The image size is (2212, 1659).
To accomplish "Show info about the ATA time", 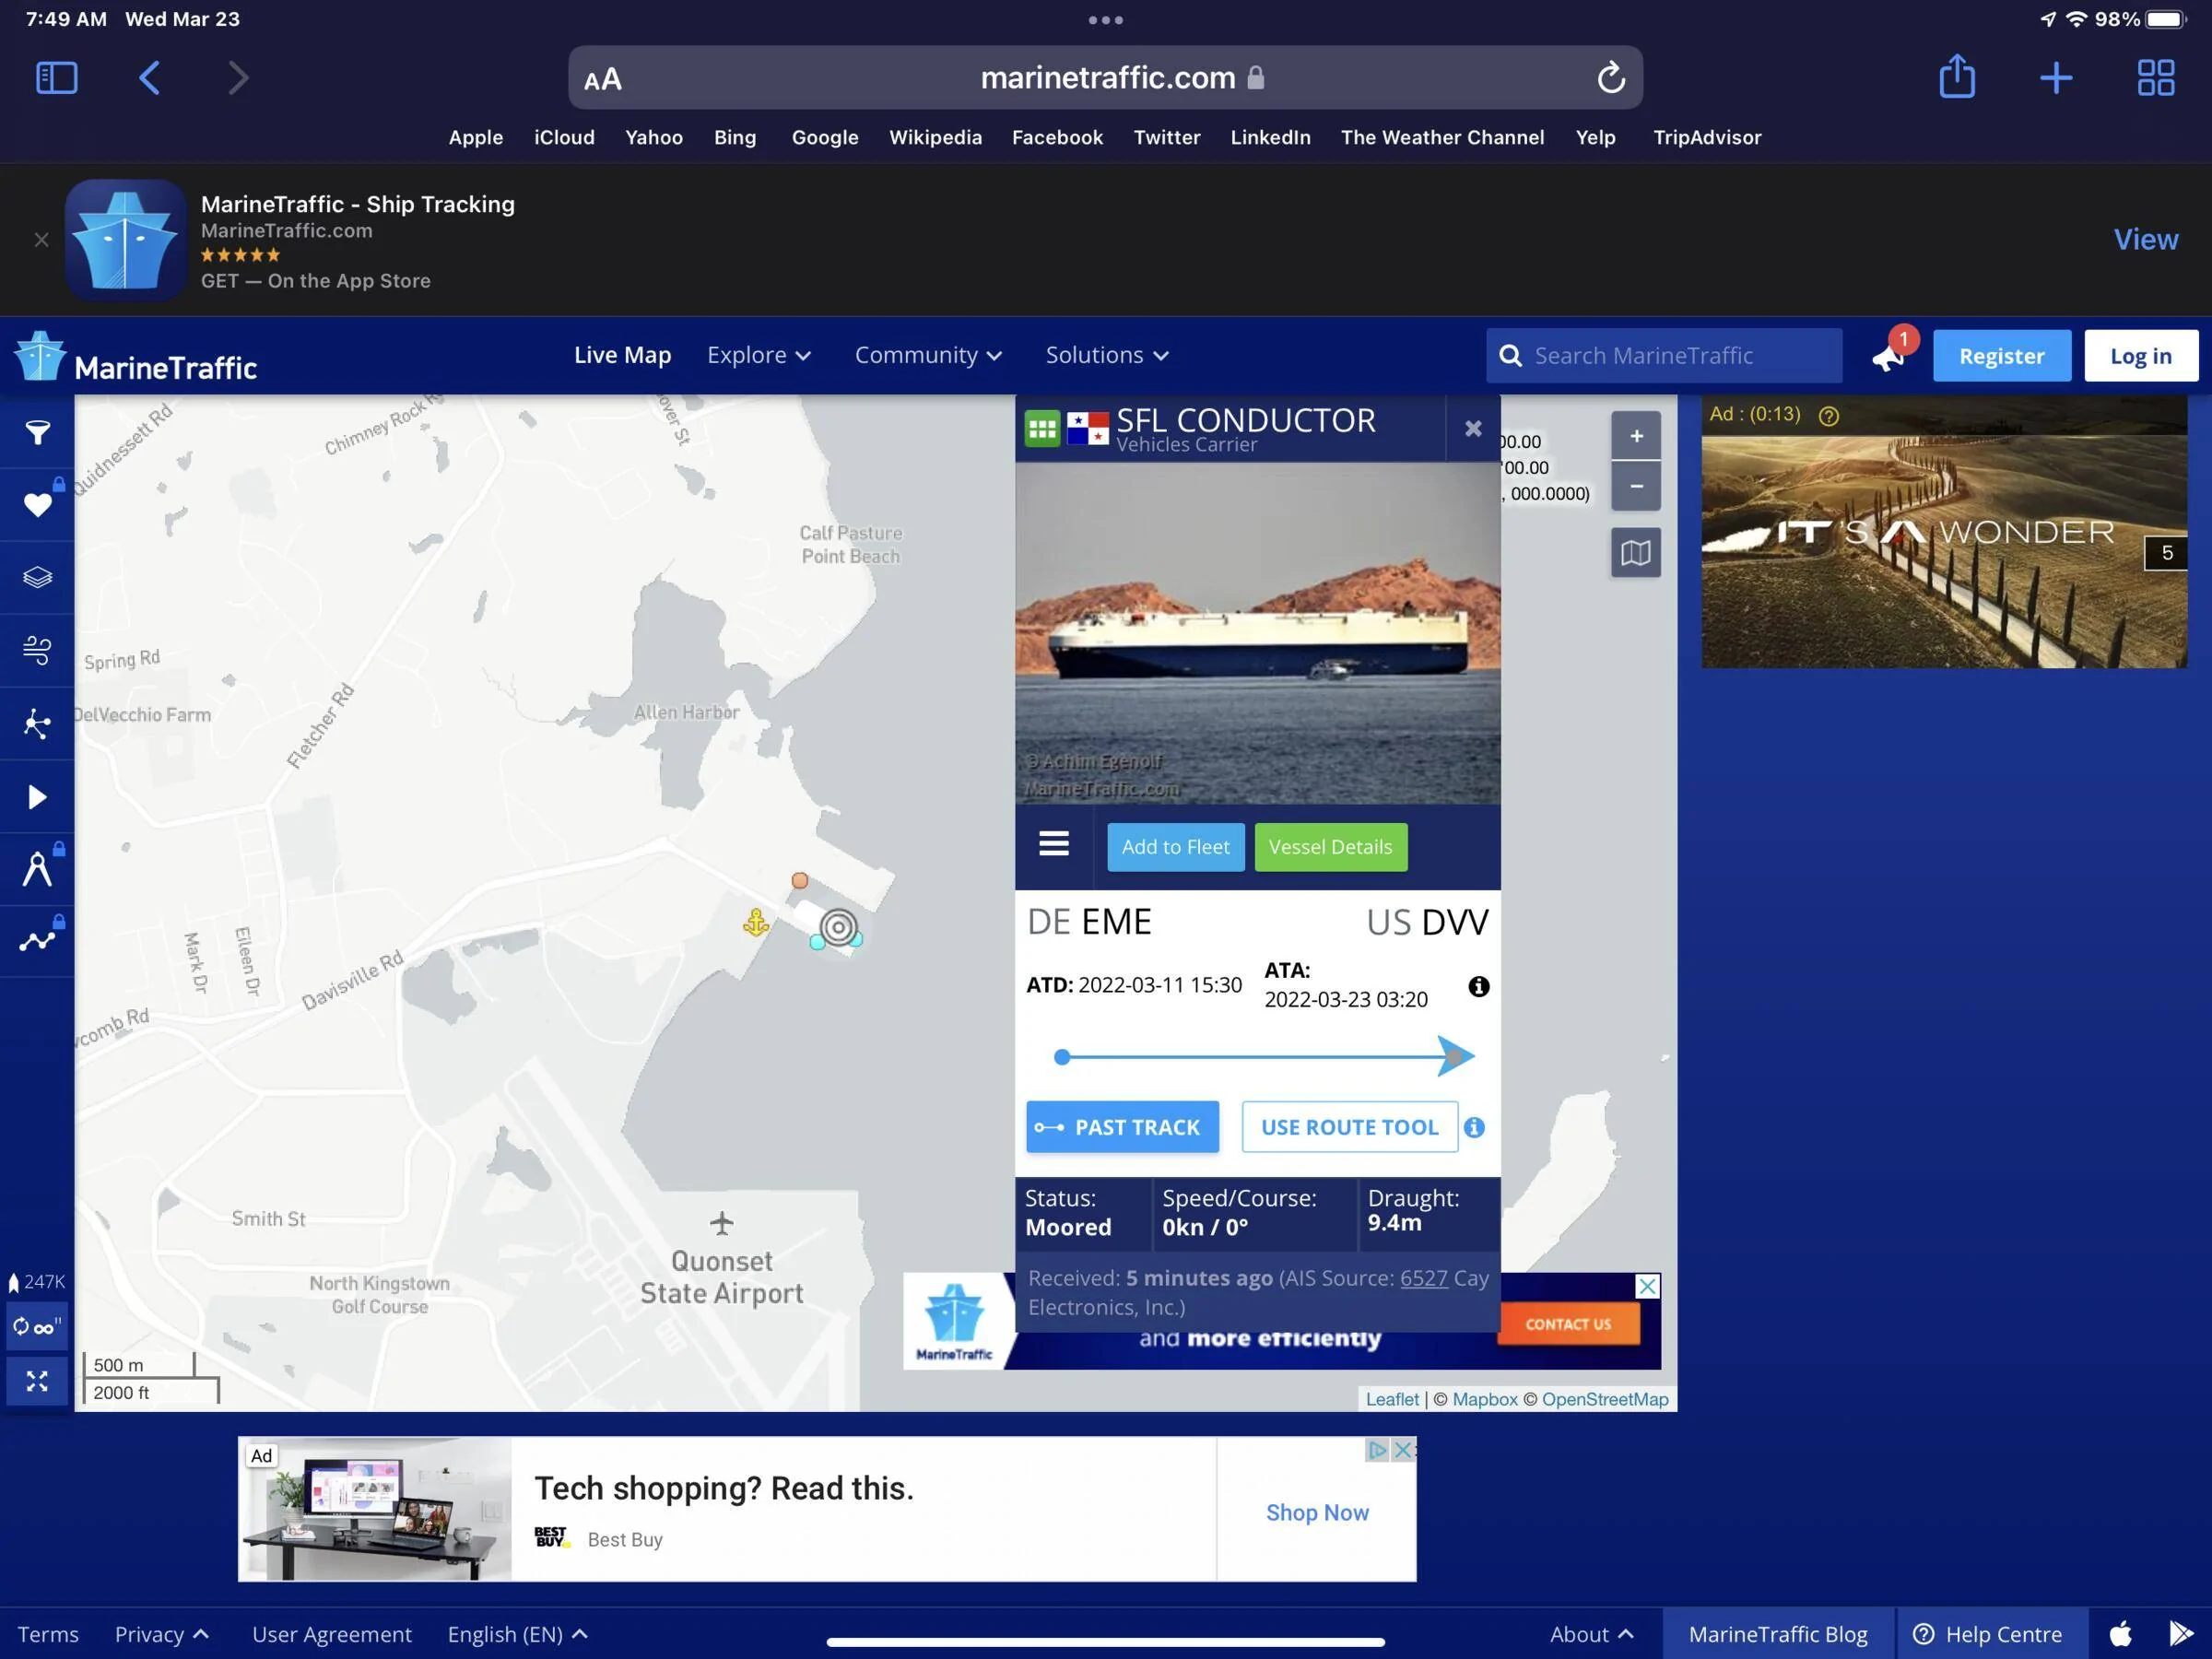I will pos(1479,987).
